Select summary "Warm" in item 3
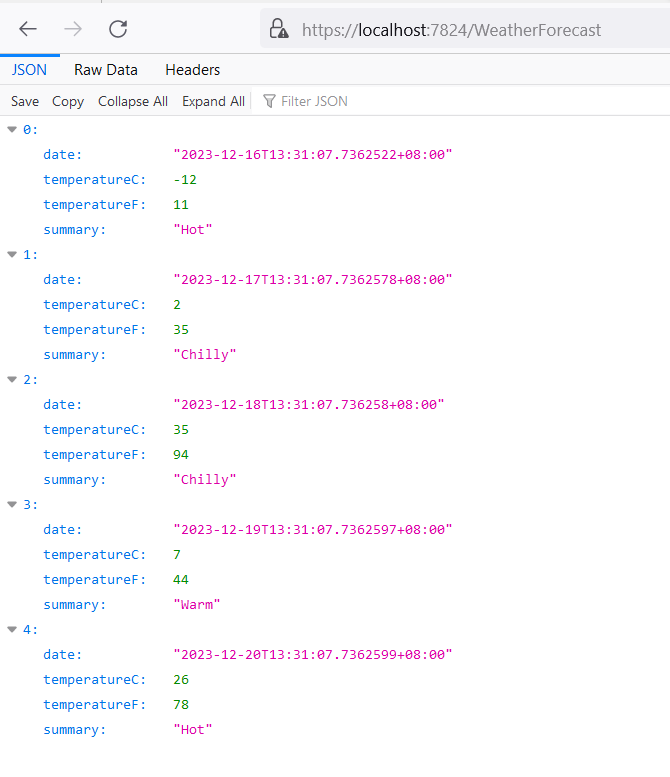 [197, 605]
